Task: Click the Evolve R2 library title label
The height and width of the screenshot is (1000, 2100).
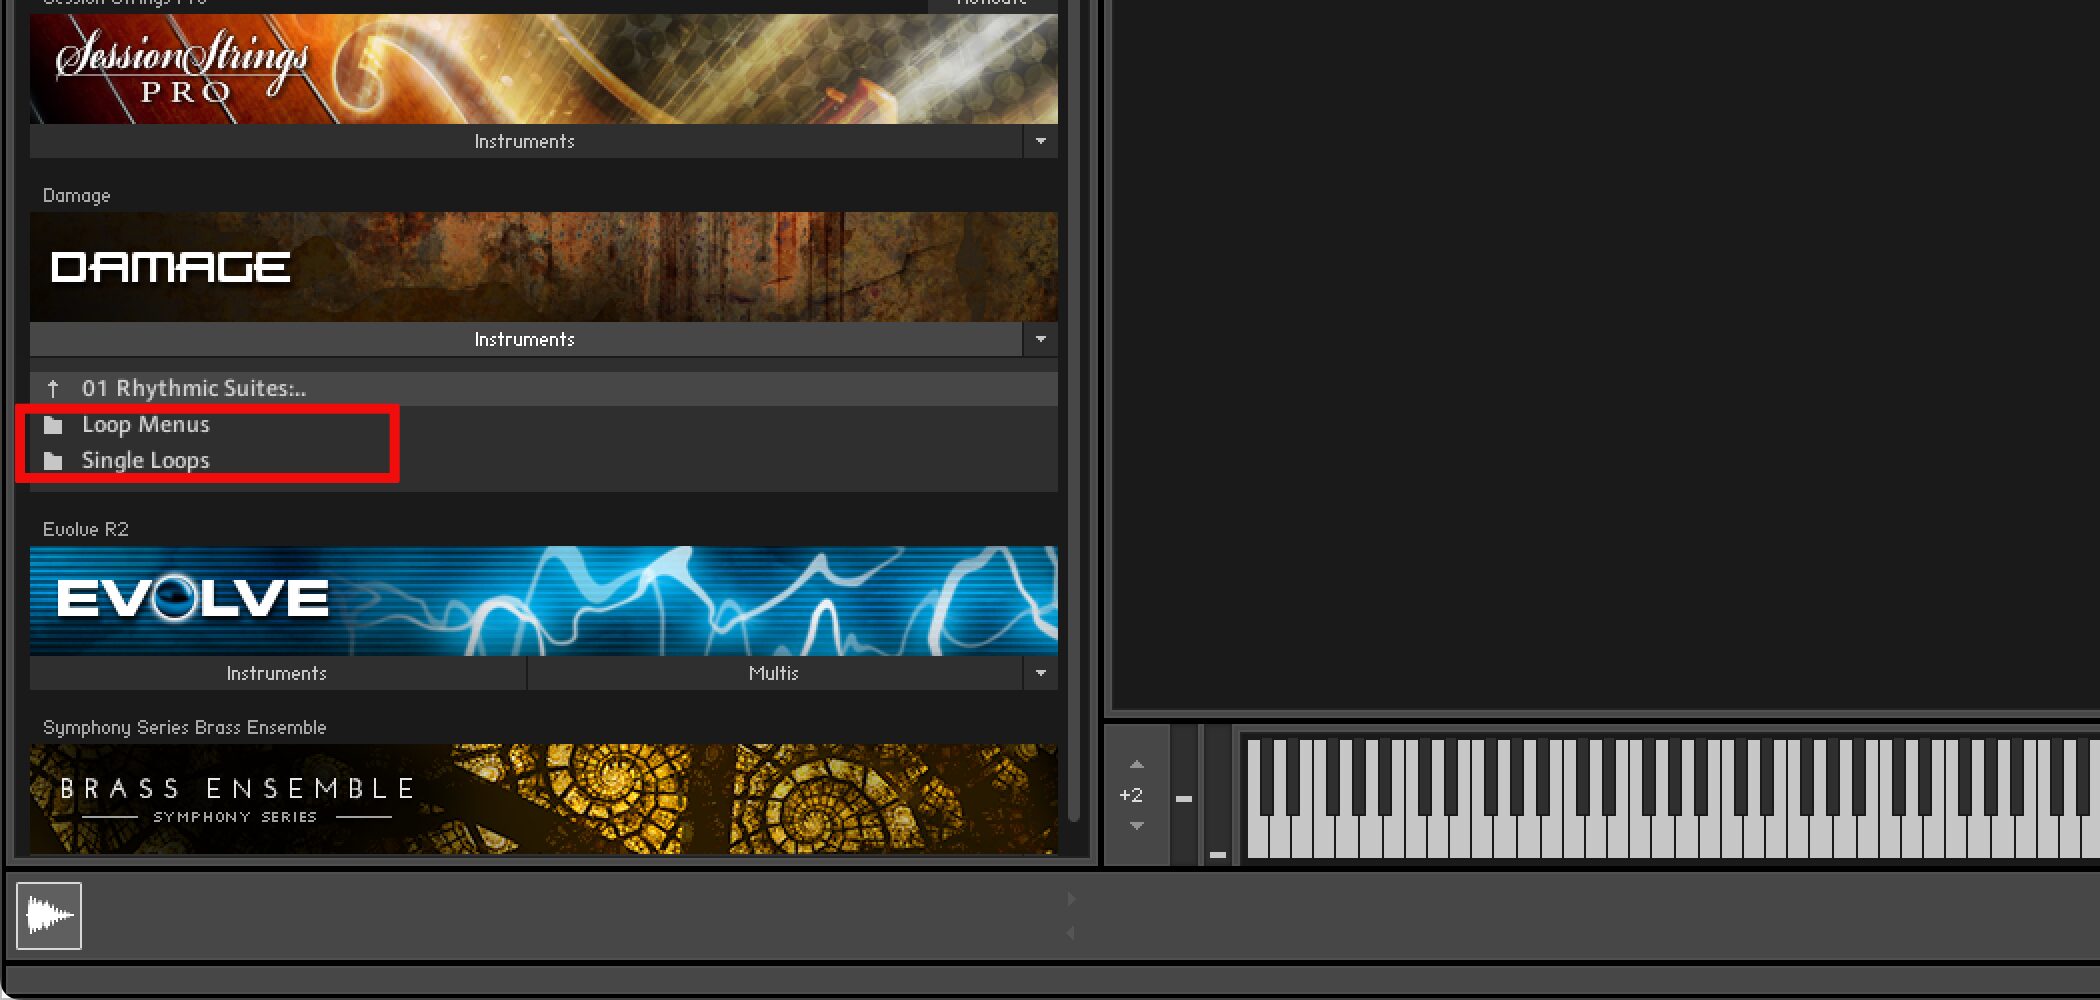Action: pos(86,530)
